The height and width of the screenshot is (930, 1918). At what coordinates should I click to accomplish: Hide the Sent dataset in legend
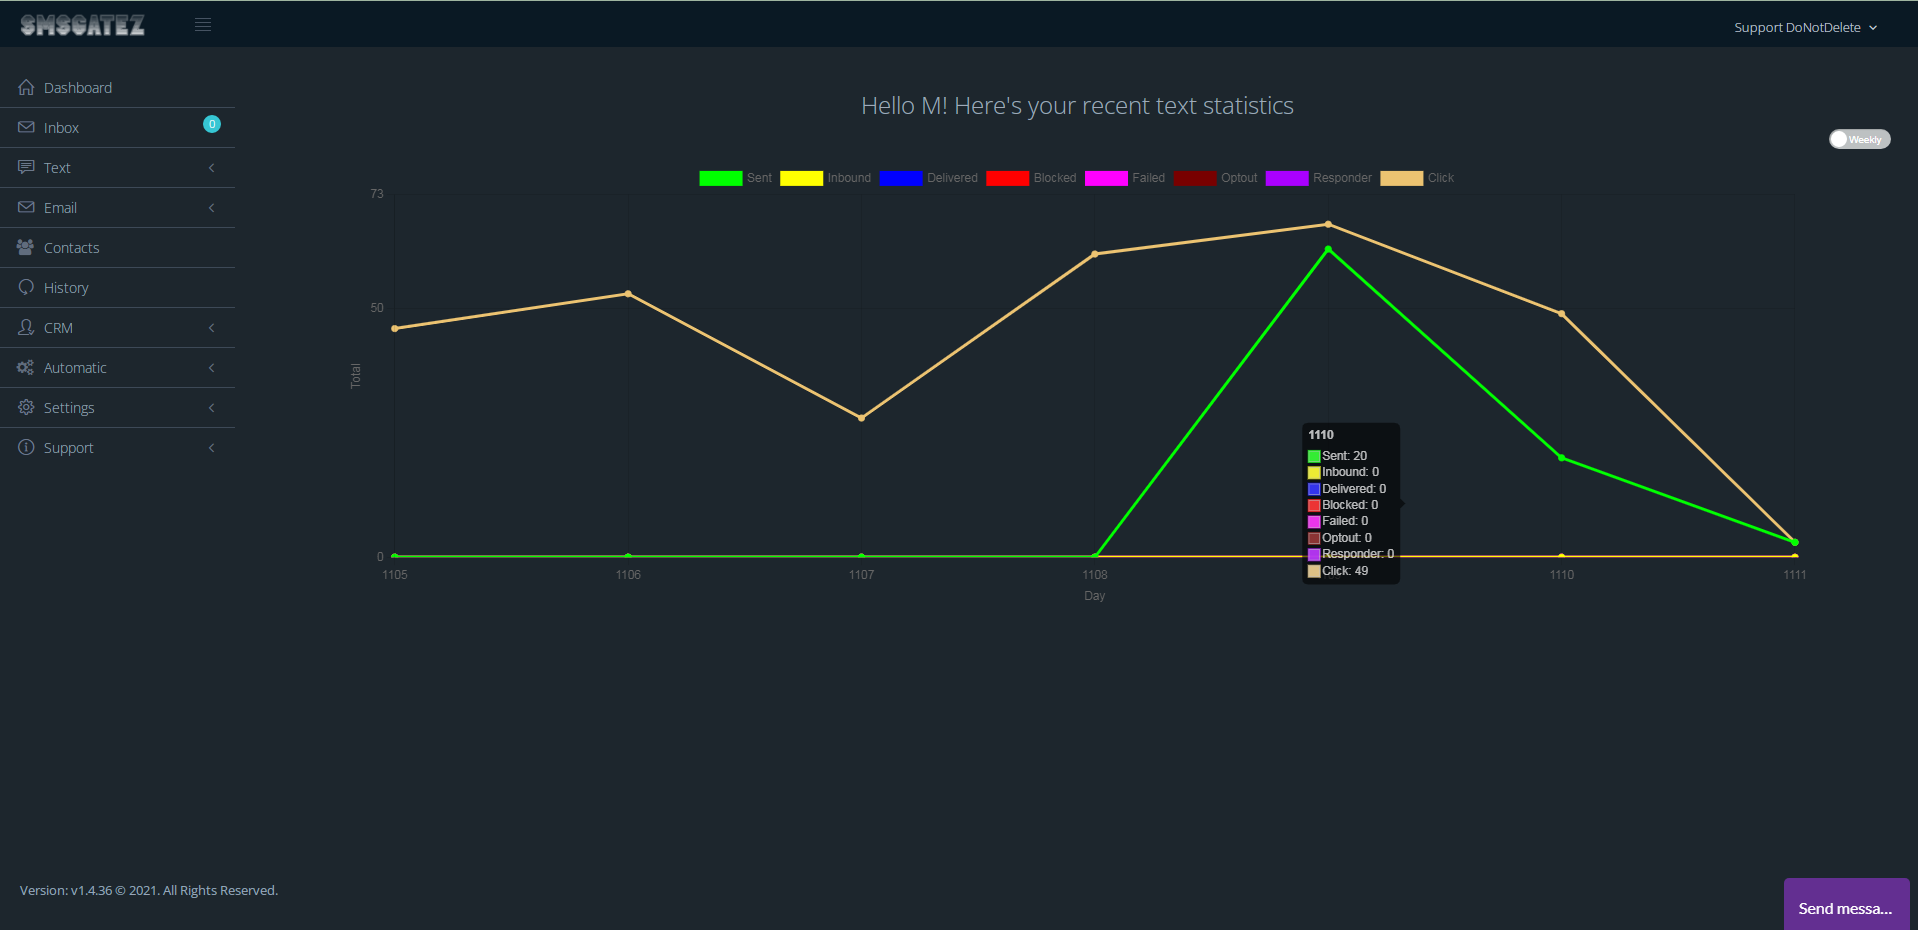735,178
